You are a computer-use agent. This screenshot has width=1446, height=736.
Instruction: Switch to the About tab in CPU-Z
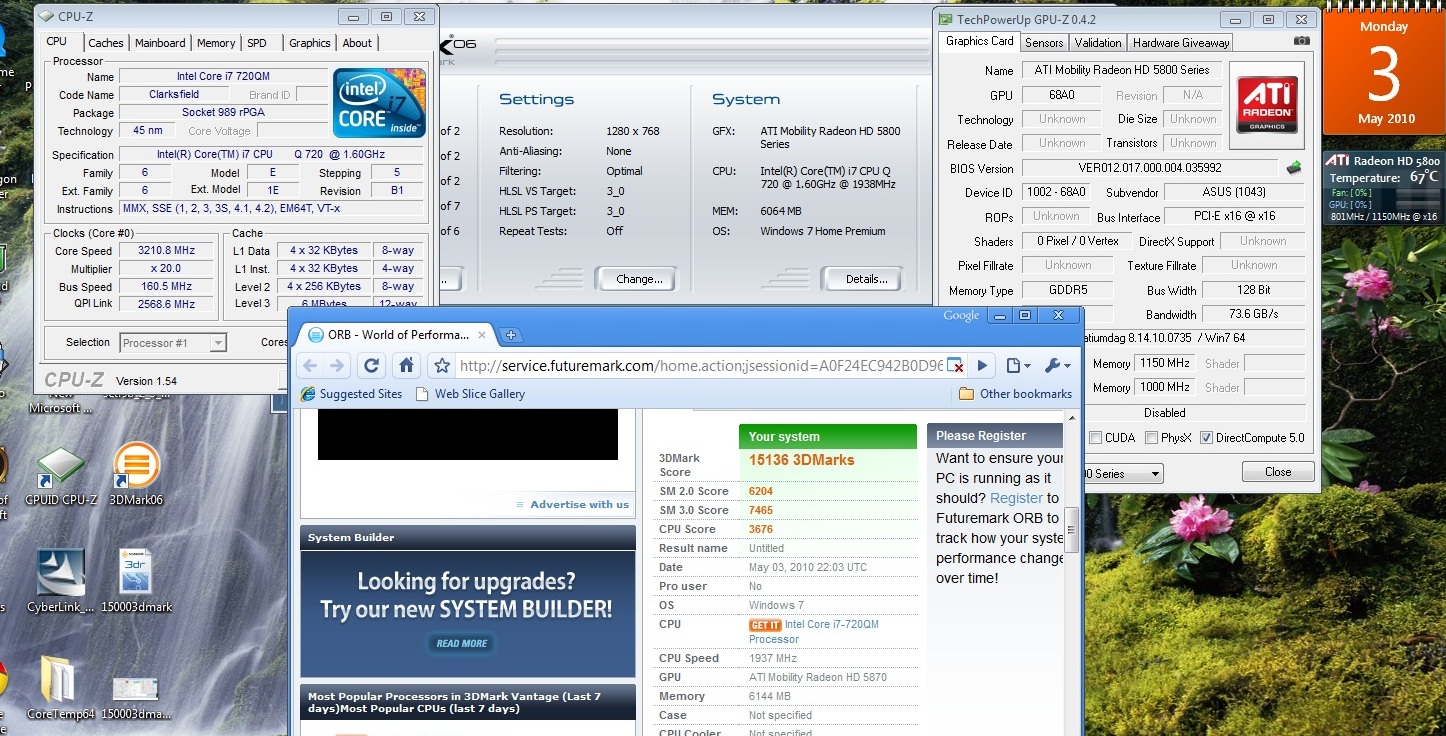pos(357,43)
